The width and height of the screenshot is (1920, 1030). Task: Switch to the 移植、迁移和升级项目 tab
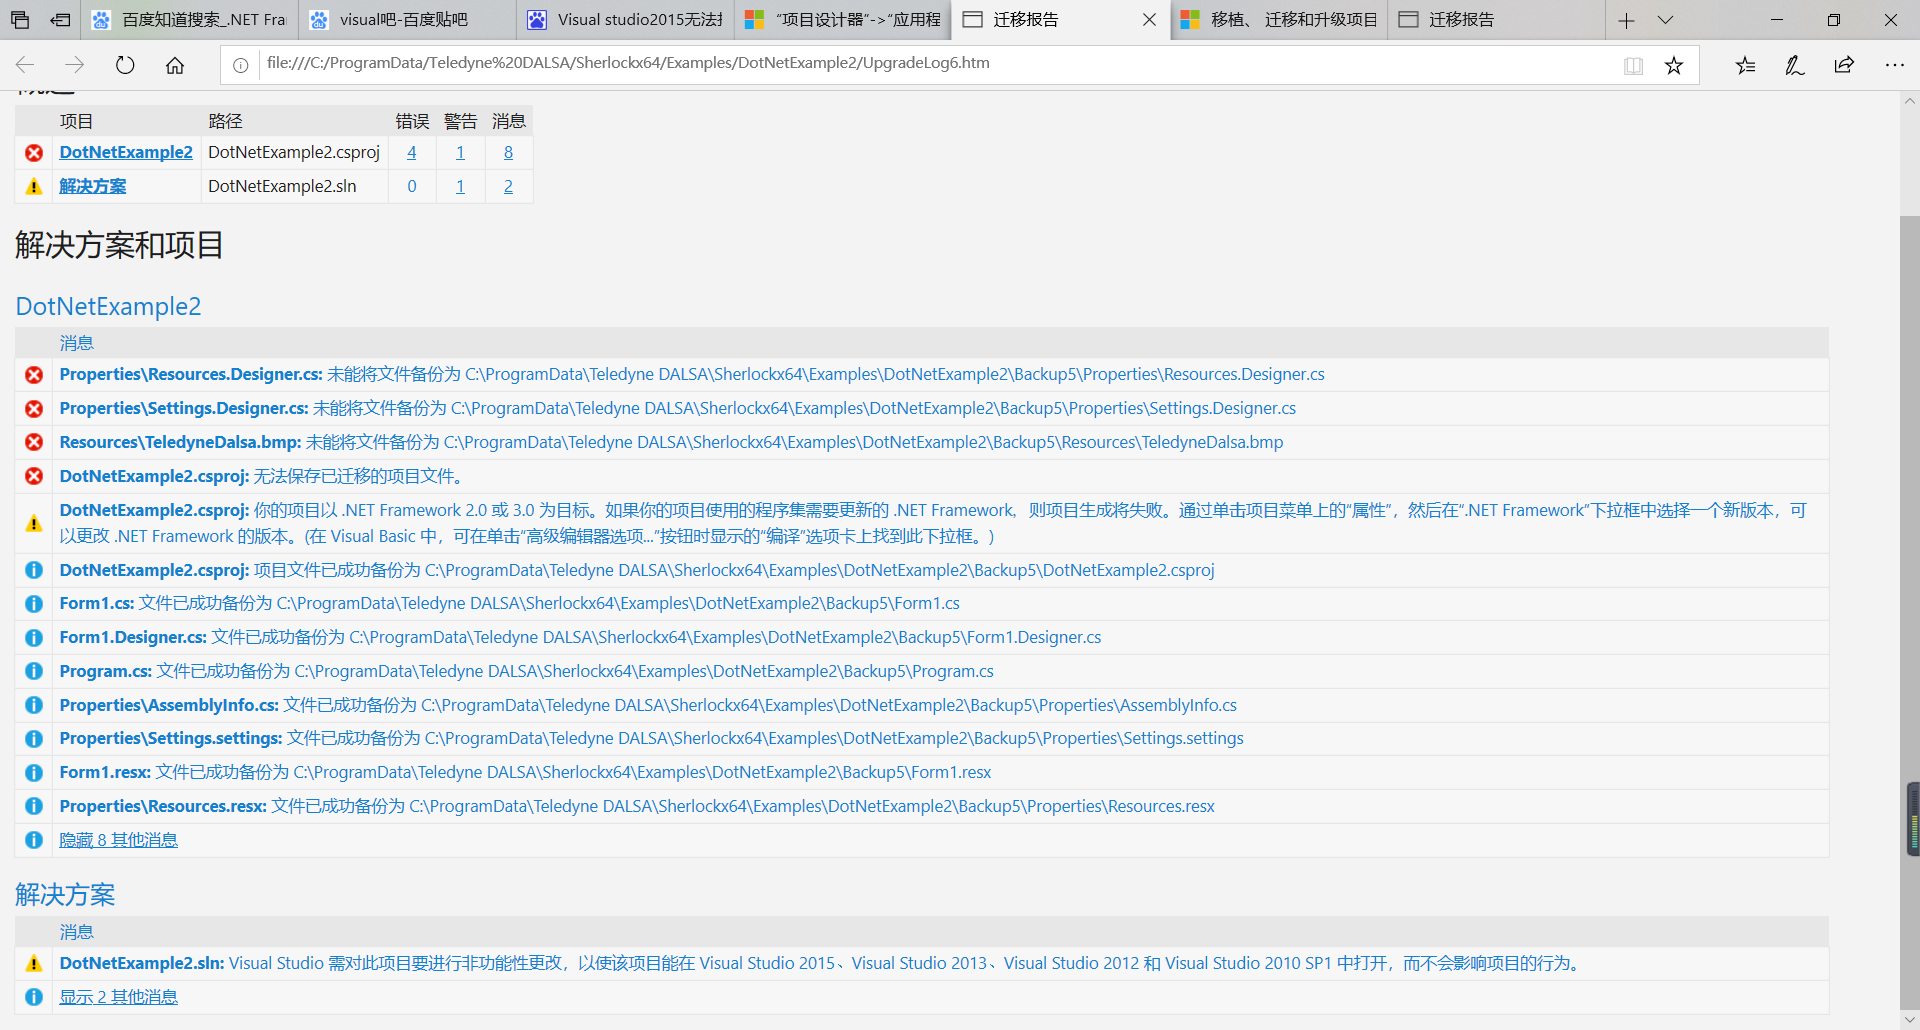pyautogui.click(x=1279, y=20)
